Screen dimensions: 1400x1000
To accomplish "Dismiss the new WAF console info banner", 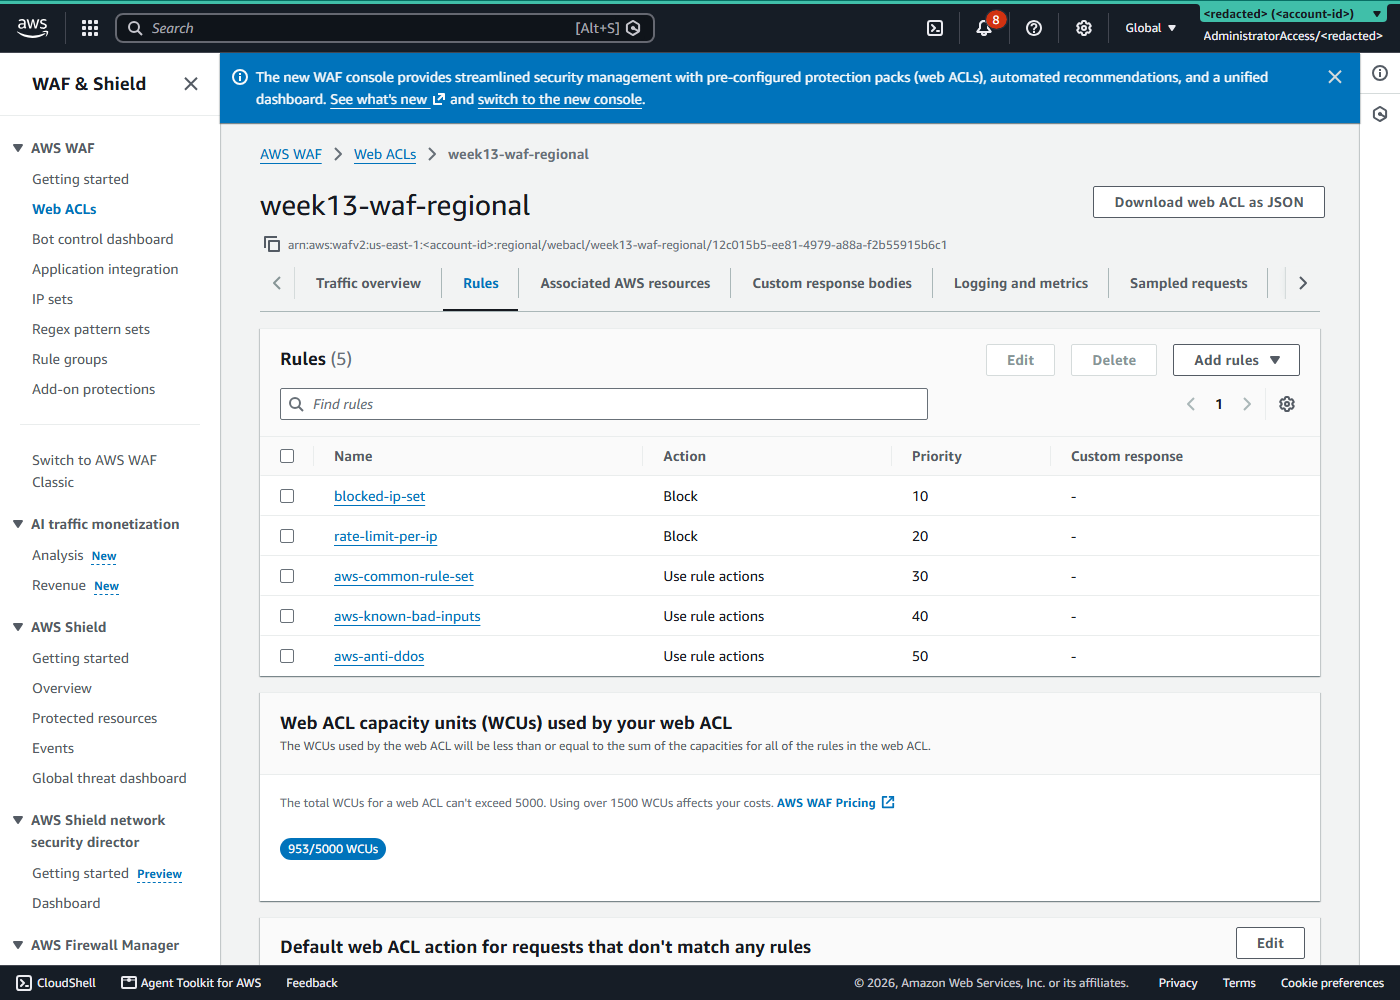I will pos(1335,77).
